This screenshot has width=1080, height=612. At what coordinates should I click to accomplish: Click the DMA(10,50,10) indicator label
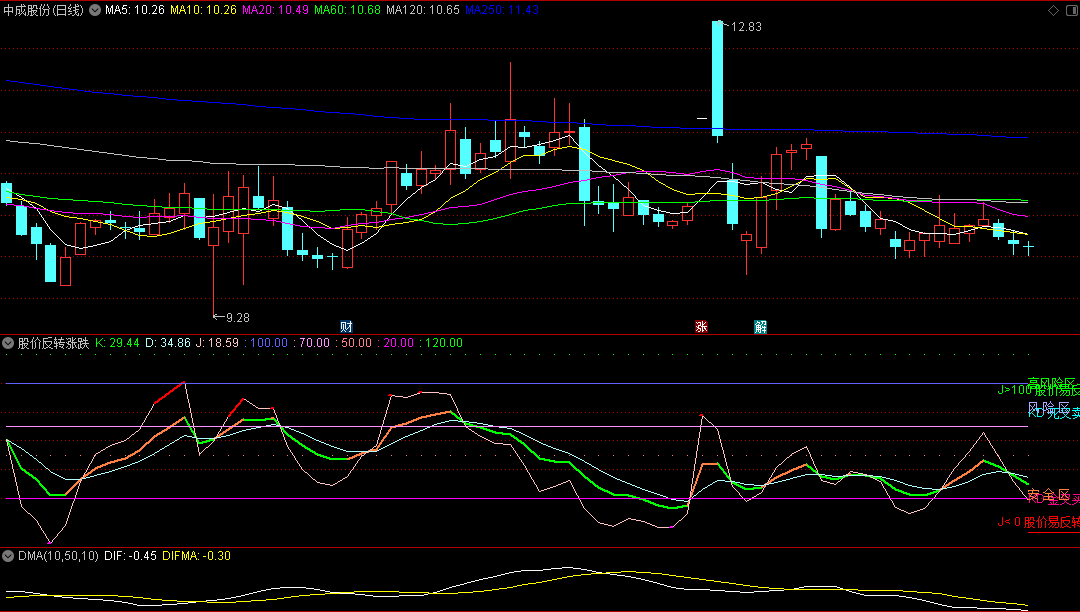pos(58,556)
